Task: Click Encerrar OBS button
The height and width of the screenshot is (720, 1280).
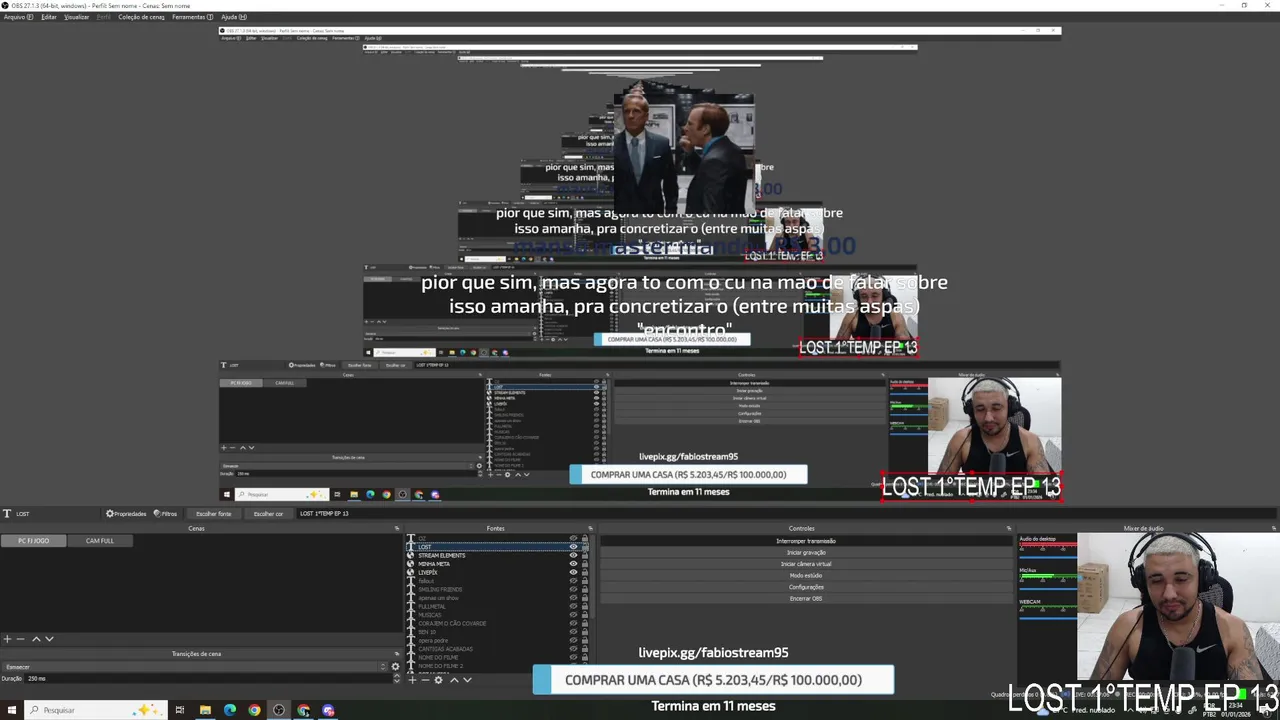Action: point(806,598)
